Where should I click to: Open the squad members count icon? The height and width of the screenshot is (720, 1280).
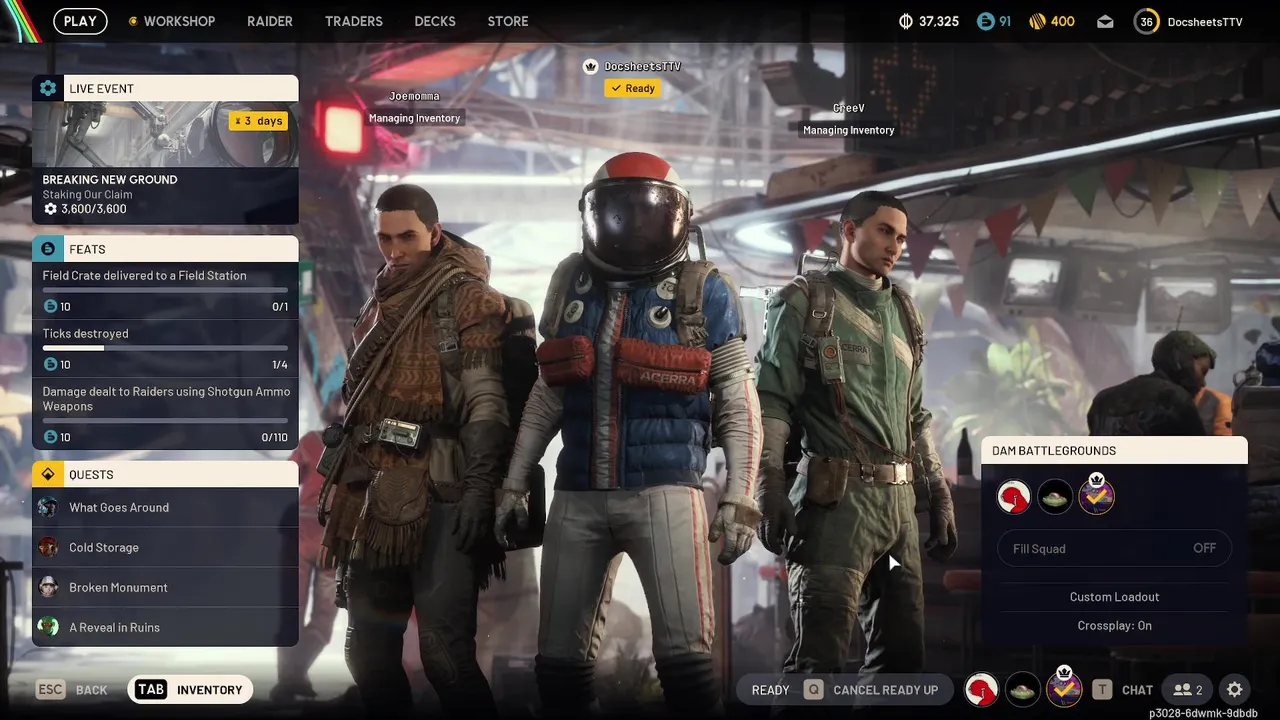[1188, 690]
